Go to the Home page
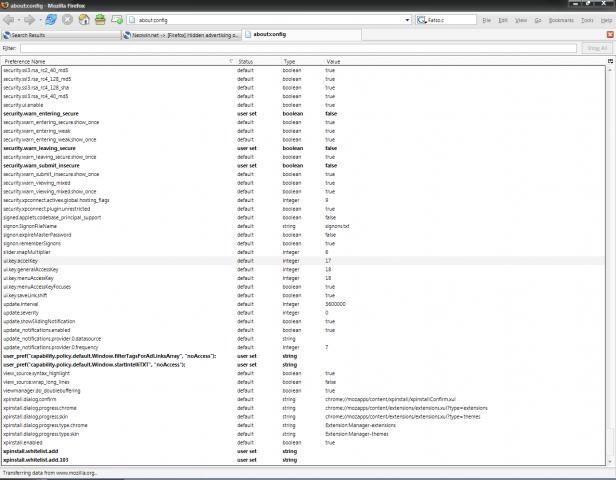Screen dimensions: 616x480 (x=84, y=20)
